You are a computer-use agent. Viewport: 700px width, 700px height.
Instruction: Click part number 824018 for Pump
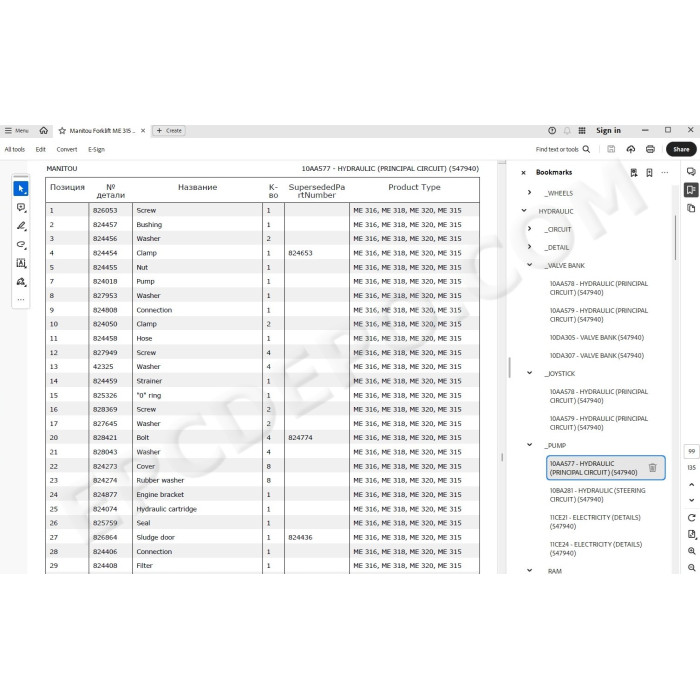click(105, 281)
